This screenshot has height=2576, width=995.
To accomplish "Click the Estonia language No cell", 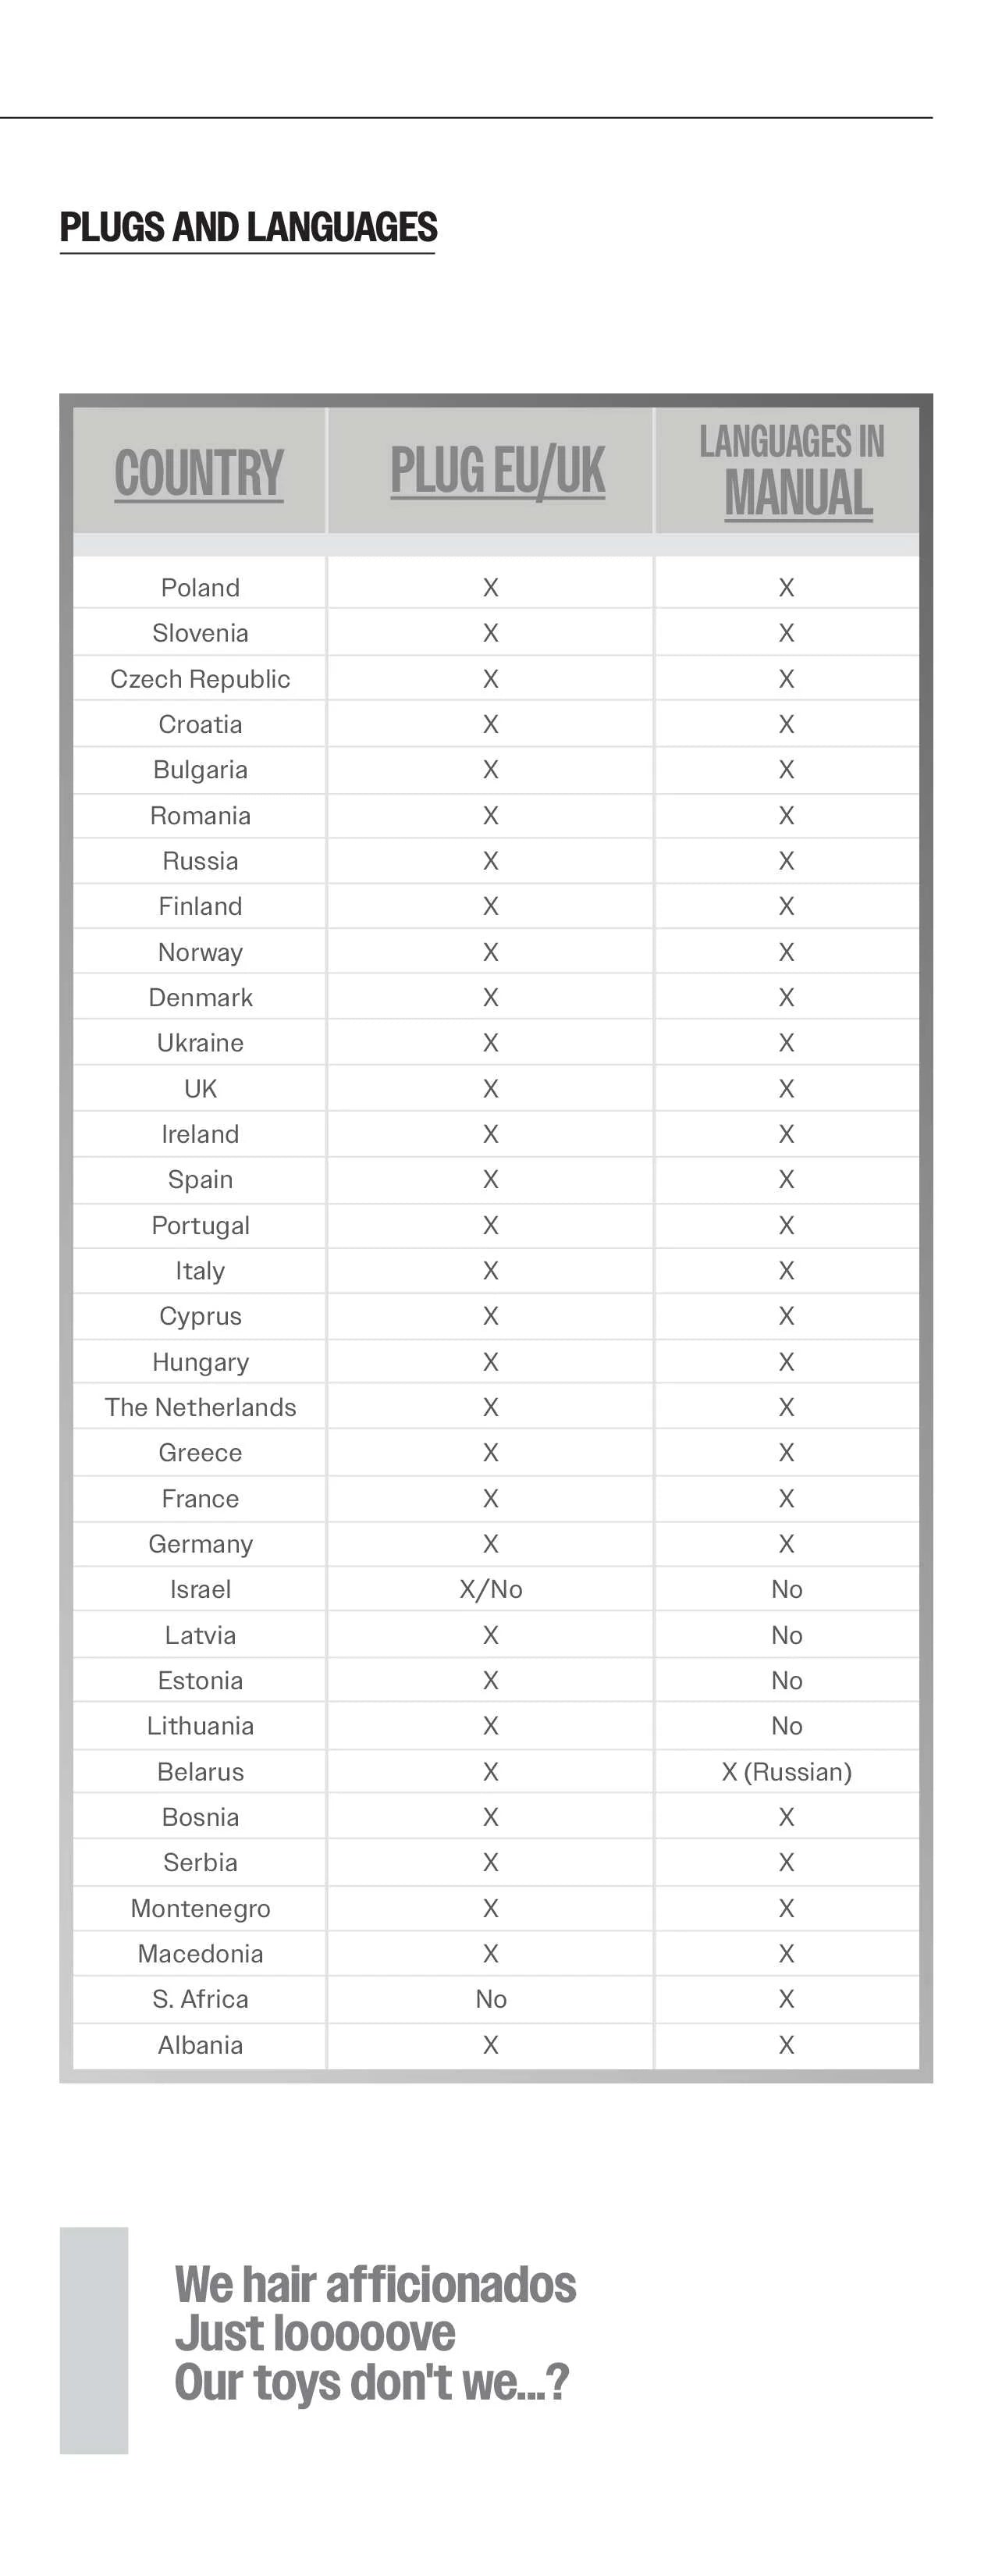I will tap(787, 1680).
